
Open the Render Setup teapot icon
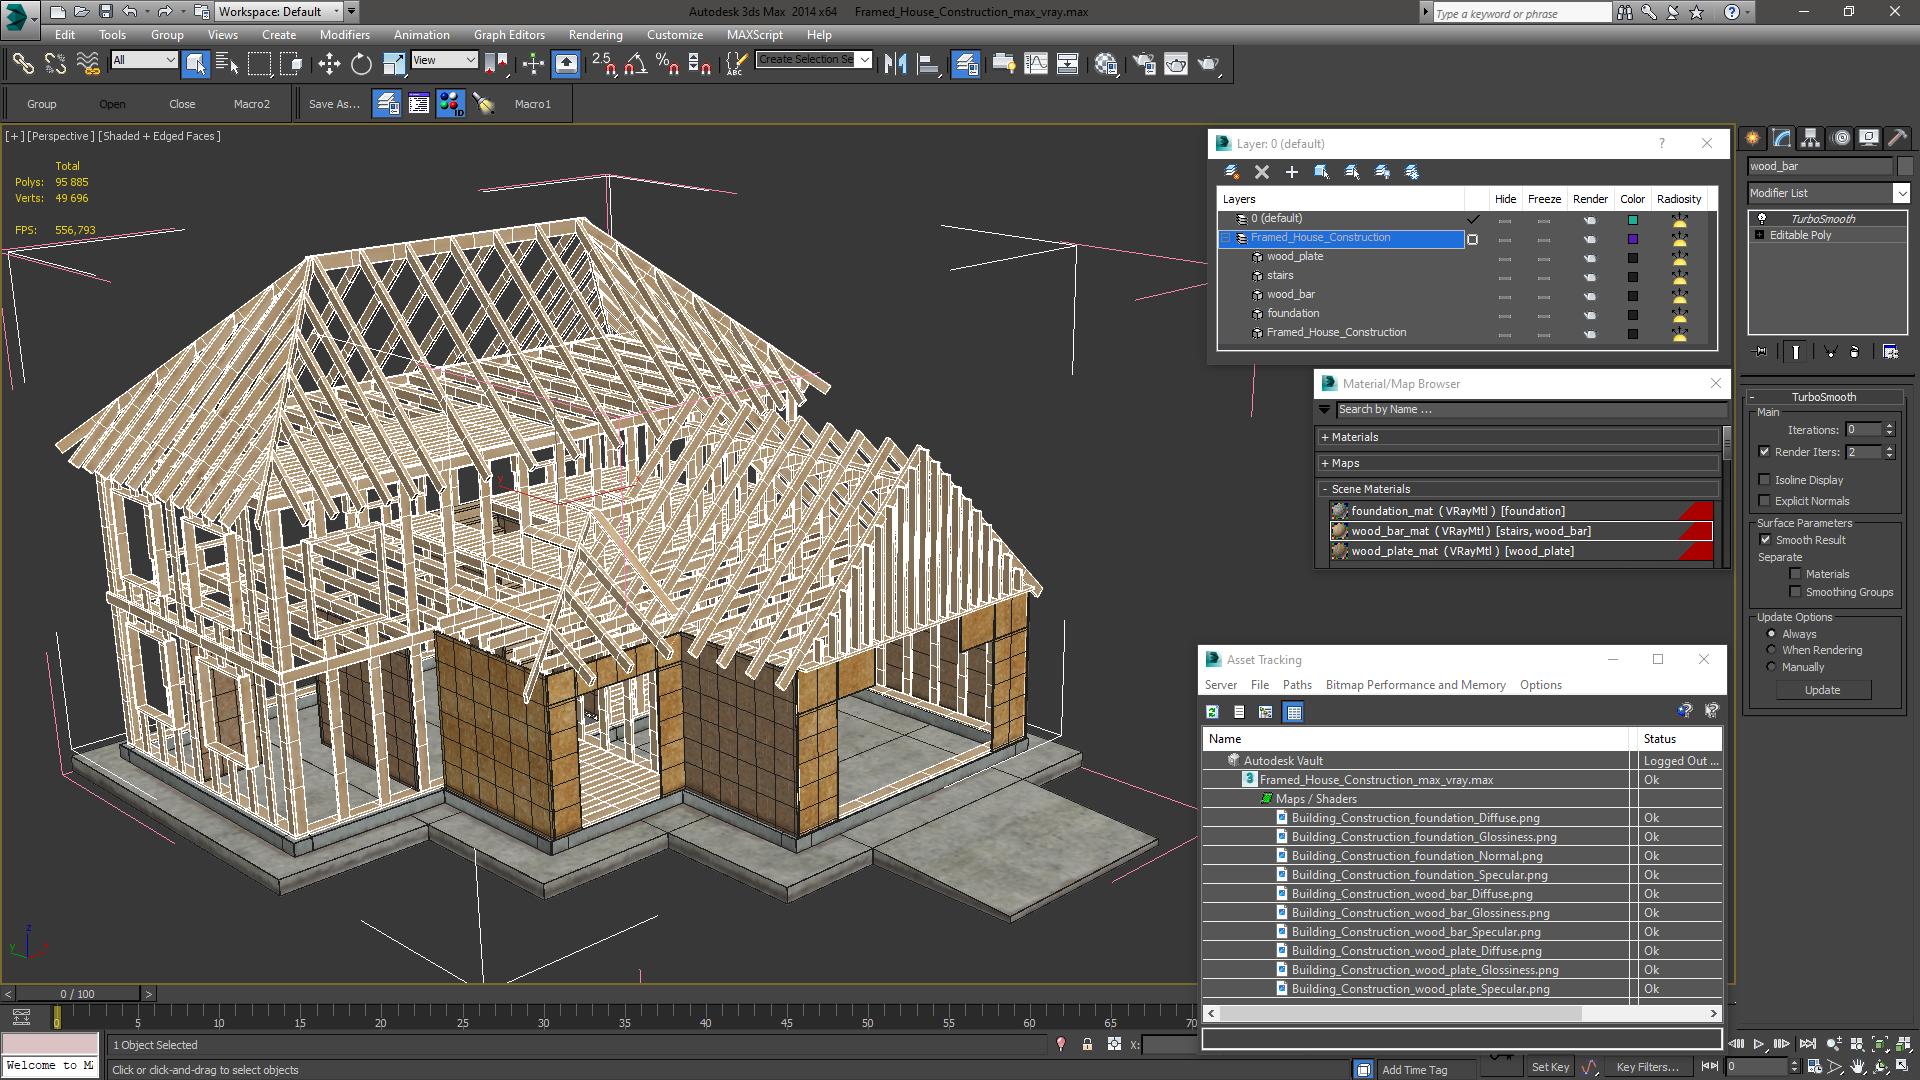(x=1144, y=64)
